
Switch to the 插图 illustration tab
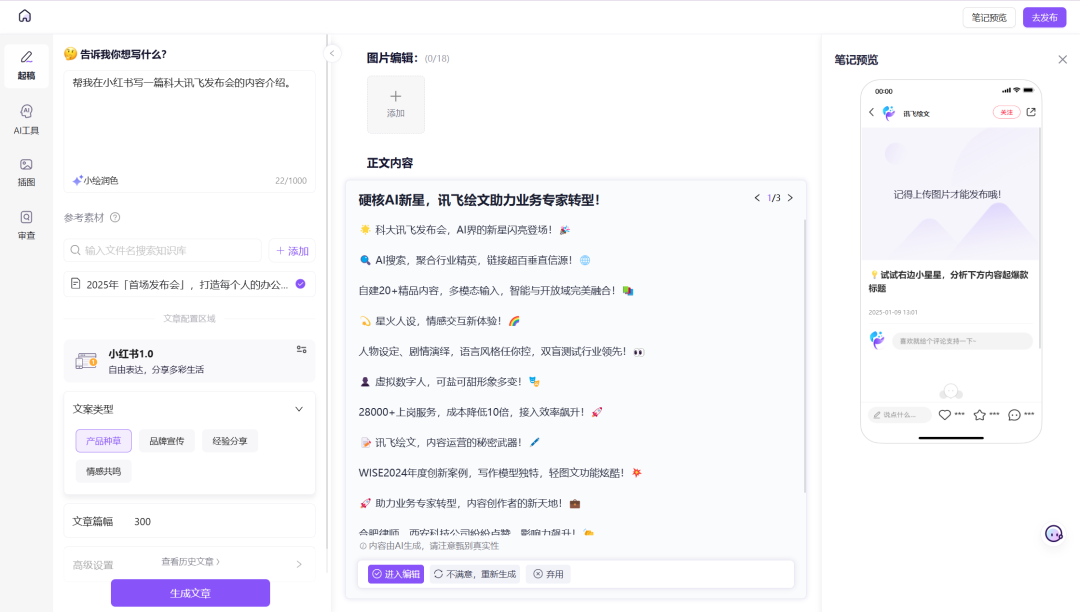(26, 172)
